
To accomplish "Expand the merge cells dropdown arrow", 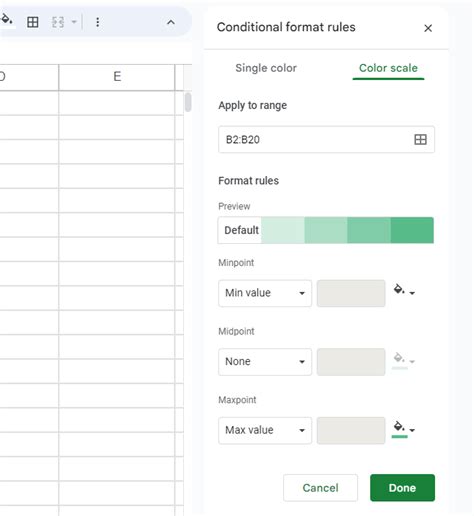I will 74,22.
